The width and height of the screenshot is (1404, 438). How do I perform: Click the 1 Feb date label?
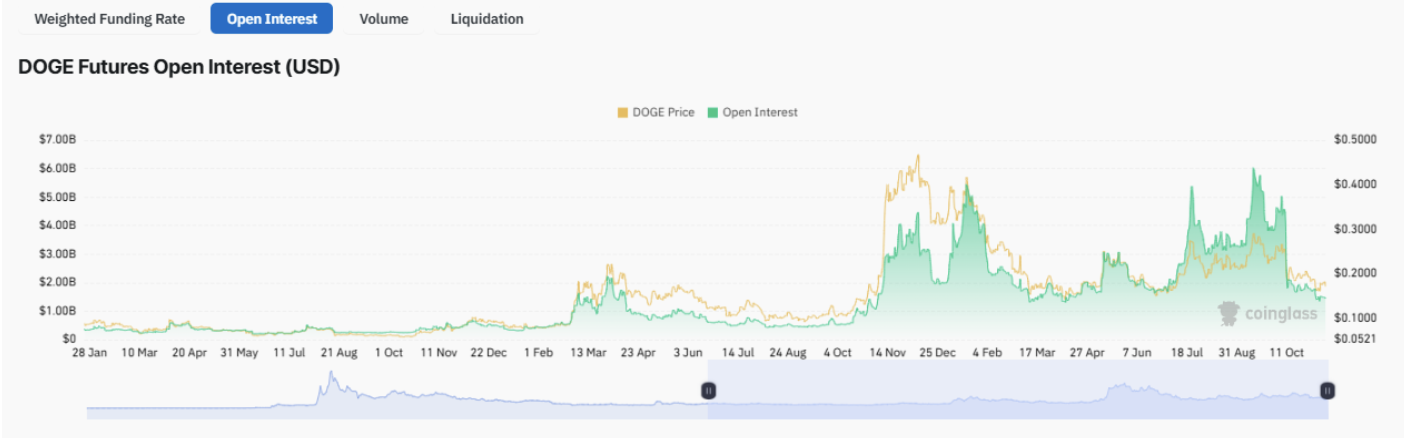pos(538,353)
